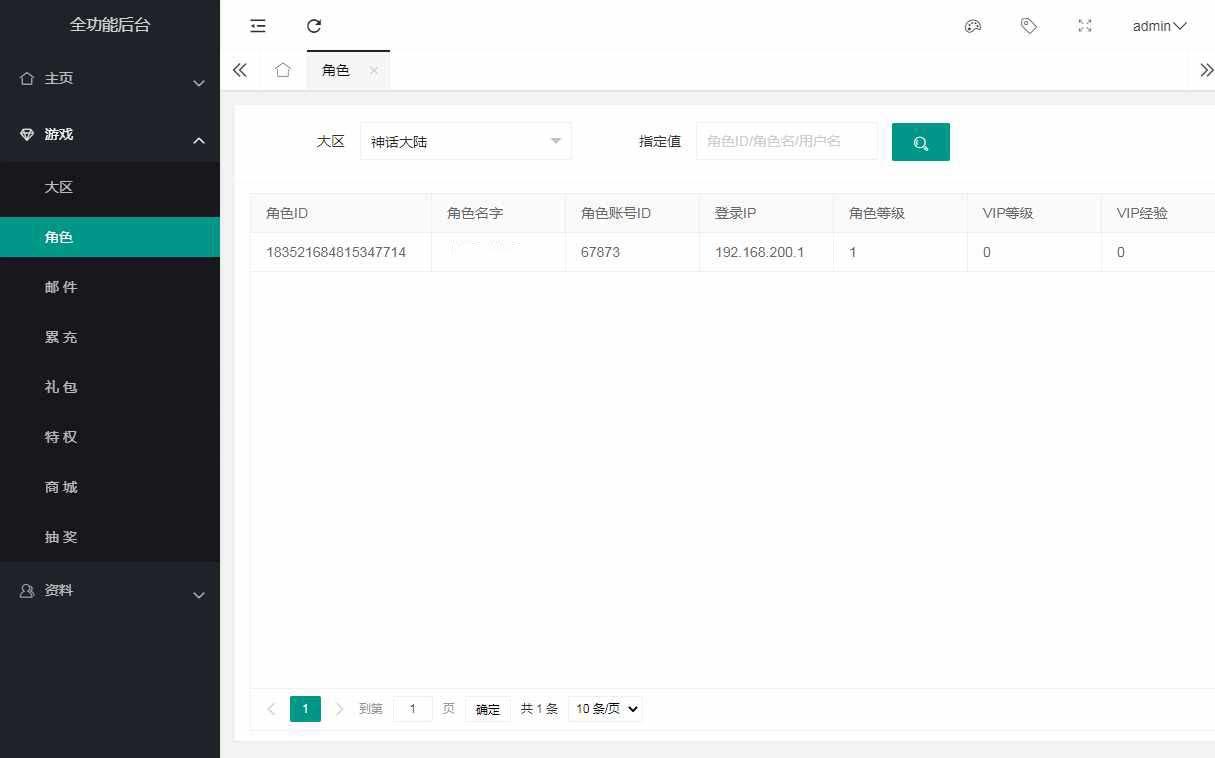The height and width of the screenshot is (758, 1215).
Task: Expand the 资料 sidebar menu
Action: click(110, 591)
